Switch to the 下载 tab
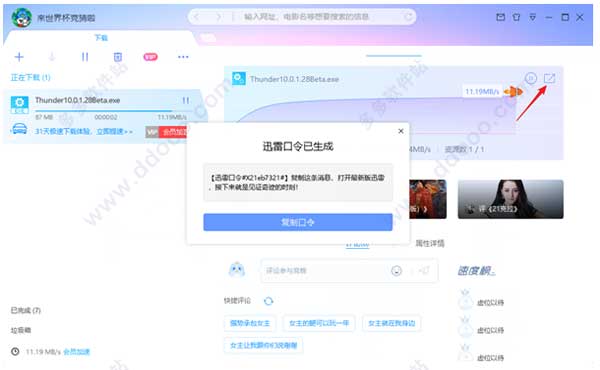The width and height of the screenshot is (600, 370). click(101, 37)
